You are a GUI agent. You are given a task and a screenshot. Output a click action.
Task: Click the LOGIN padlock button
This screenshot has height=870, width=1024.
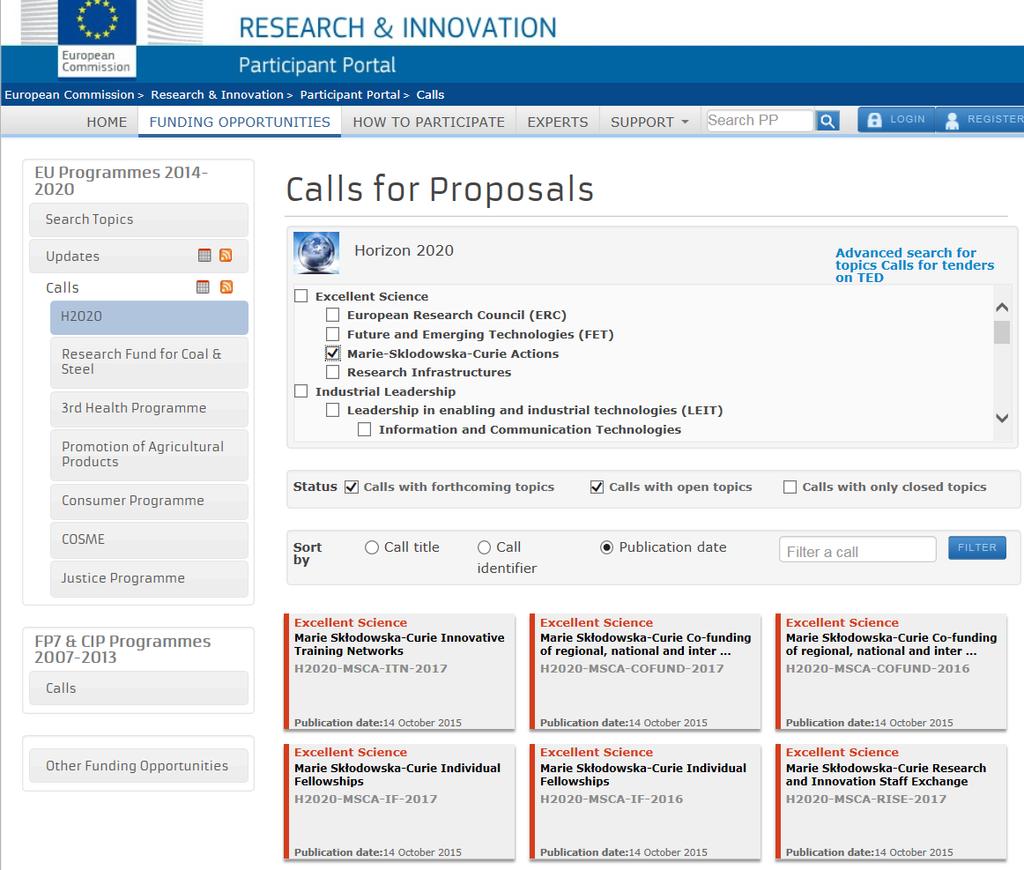coord(896,120)
